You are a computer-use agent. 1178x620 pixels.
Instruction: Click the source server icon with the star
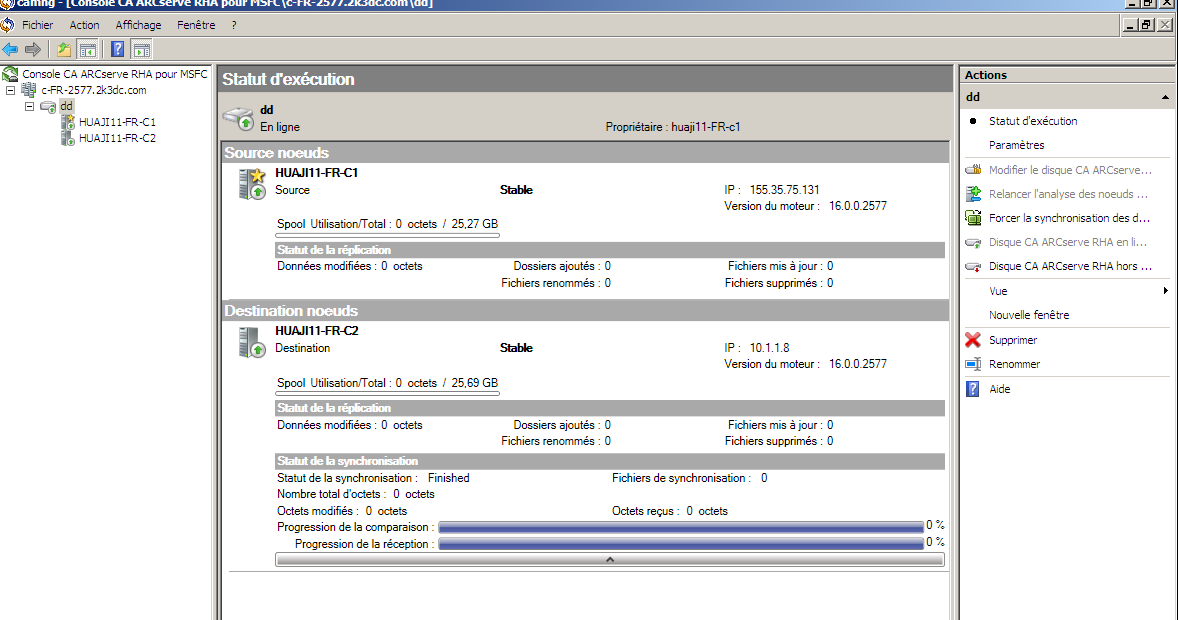(252, 184)
